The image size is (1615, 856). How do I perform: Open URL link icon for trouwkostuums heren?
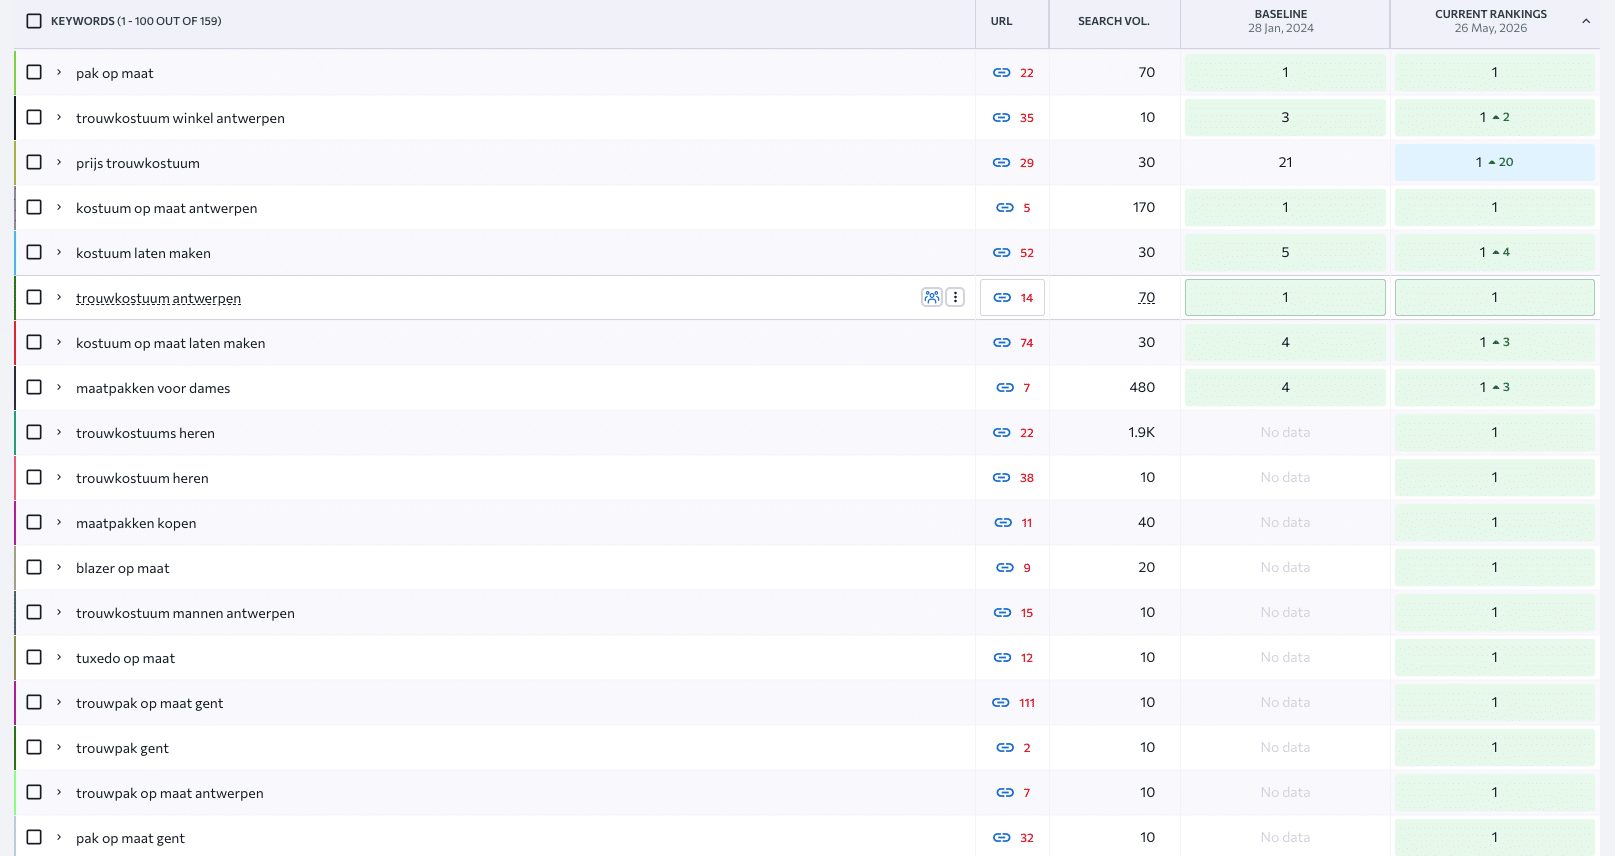(1001, 433)
